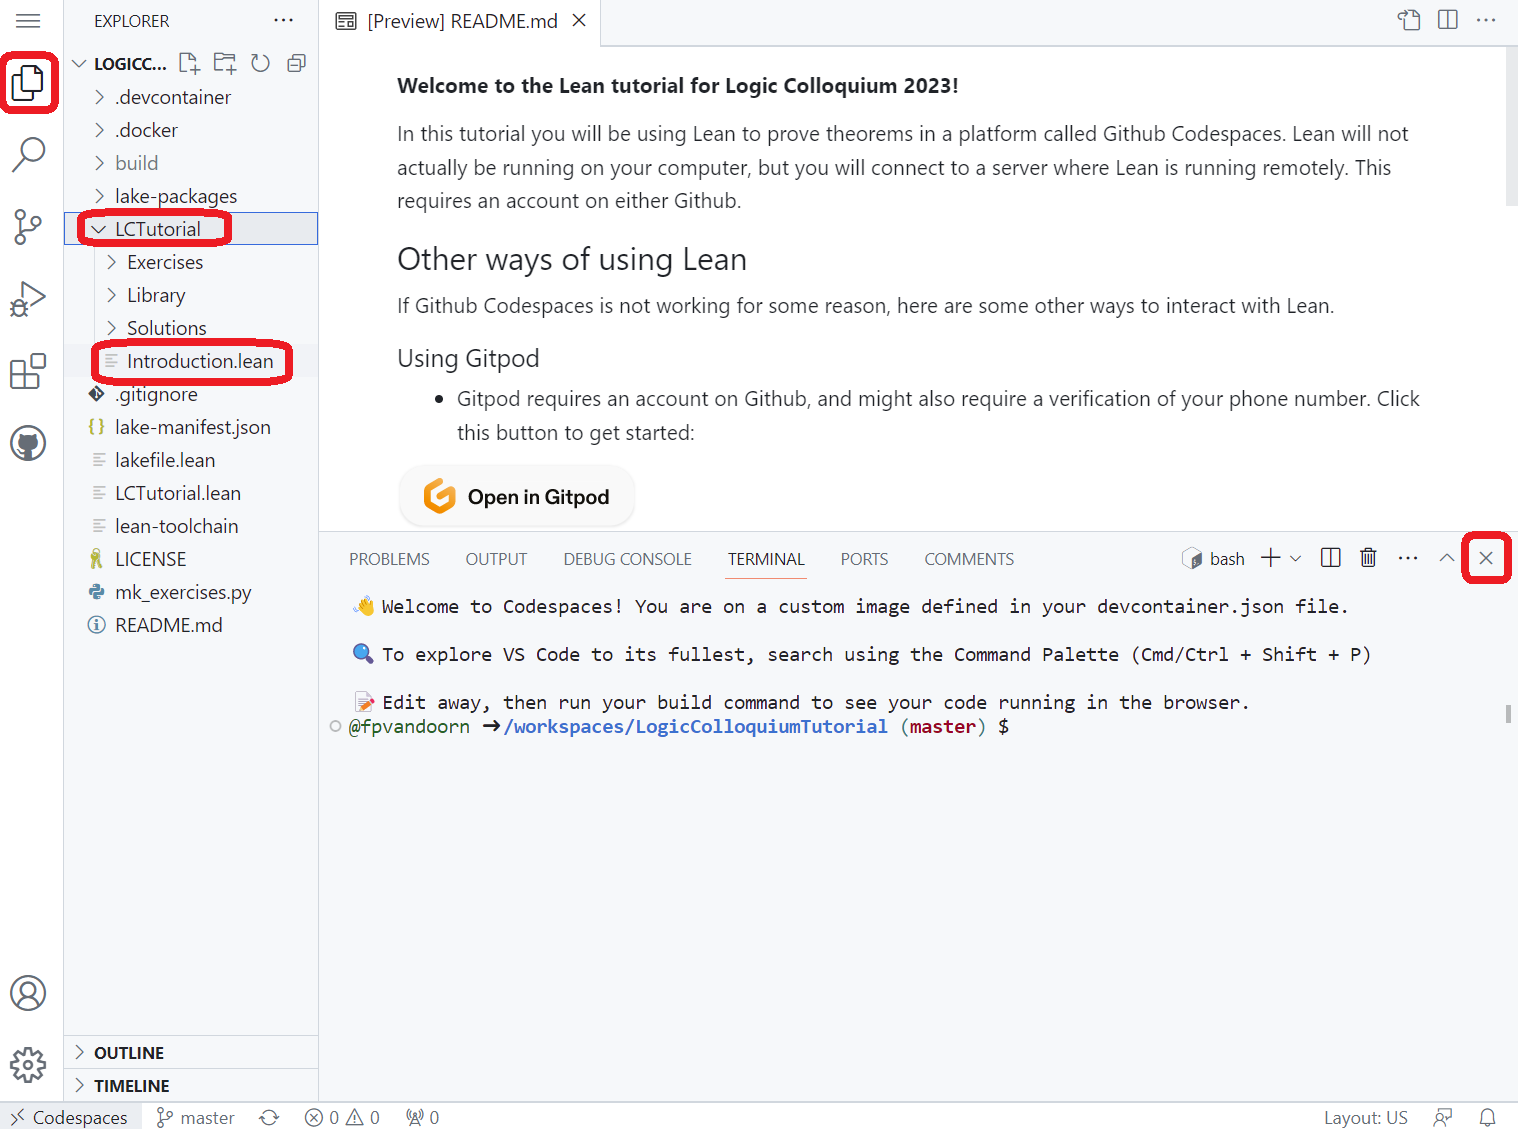Click the New File icon in Explorer

[x=189, y=63]
